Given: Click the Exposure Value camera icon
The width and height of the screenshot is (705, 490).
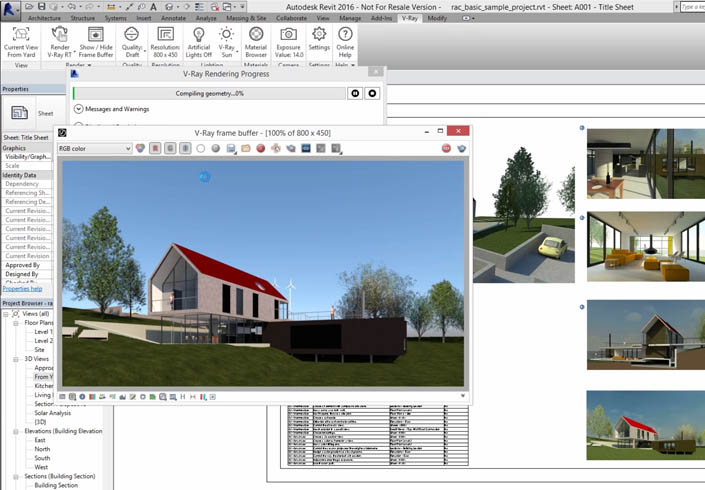Looking at the screenshot, I should tap(289, 34).
